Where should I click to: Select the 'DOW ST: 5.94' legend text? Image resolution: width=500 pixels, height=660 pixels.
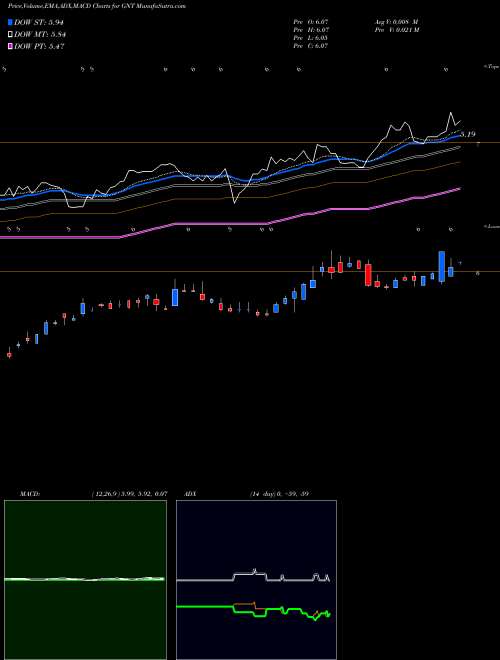click(39, 22)
